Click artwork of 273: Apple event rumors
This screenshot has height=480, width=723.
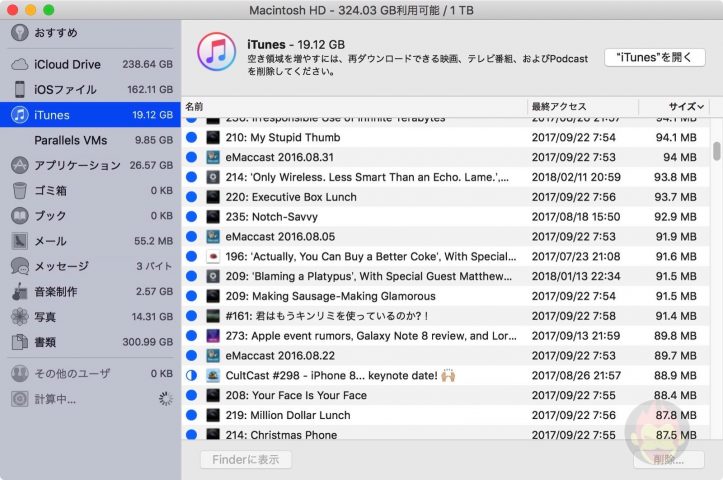point(213,336)
